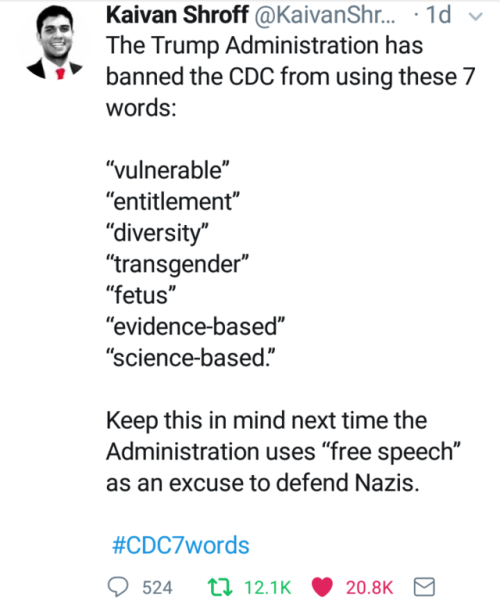The height and width of the screenshot is (607, 500).
Task: Open tweet text about banned CDC words
Action: (291, 76)
